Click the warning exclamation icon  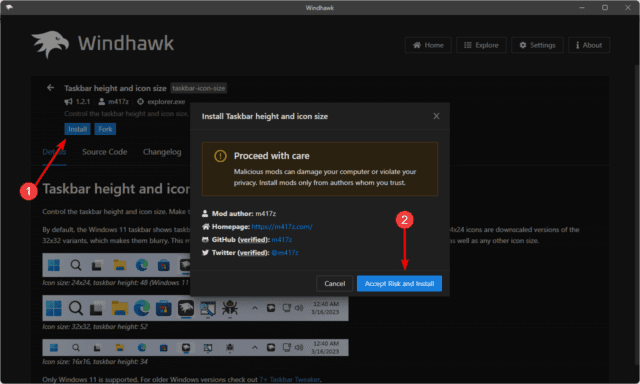(x=220, y=156)
